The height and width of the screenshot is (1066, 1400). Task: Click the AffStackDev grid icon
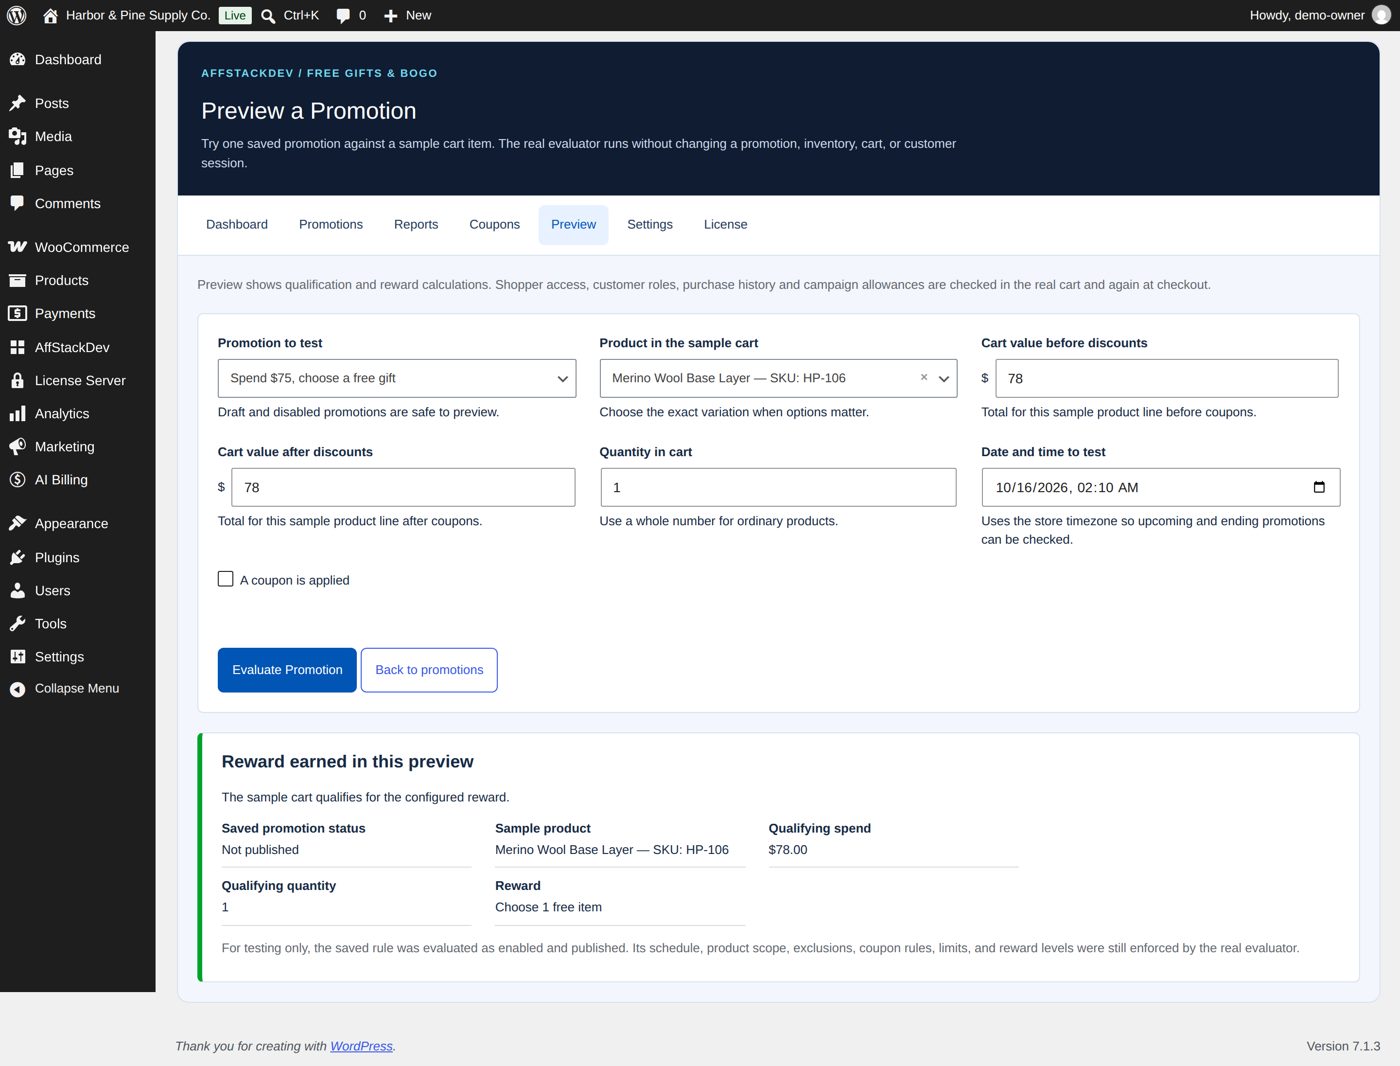coord(17,347)
